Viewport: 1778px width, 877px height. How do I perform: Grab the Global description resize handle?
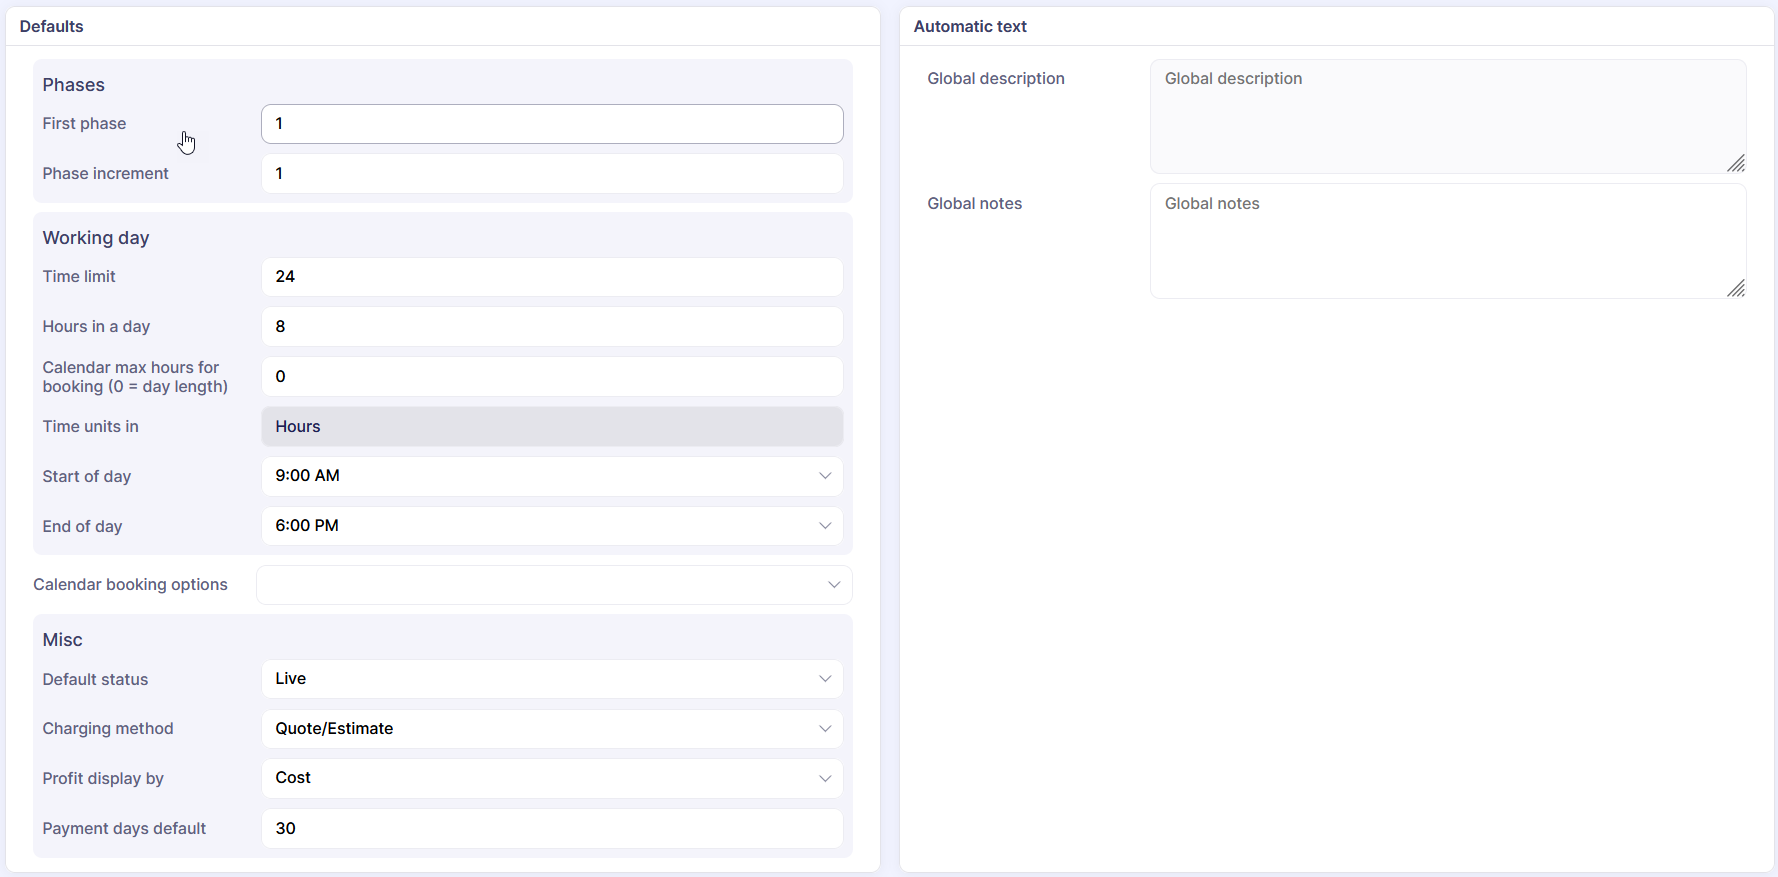point(1736,163)
